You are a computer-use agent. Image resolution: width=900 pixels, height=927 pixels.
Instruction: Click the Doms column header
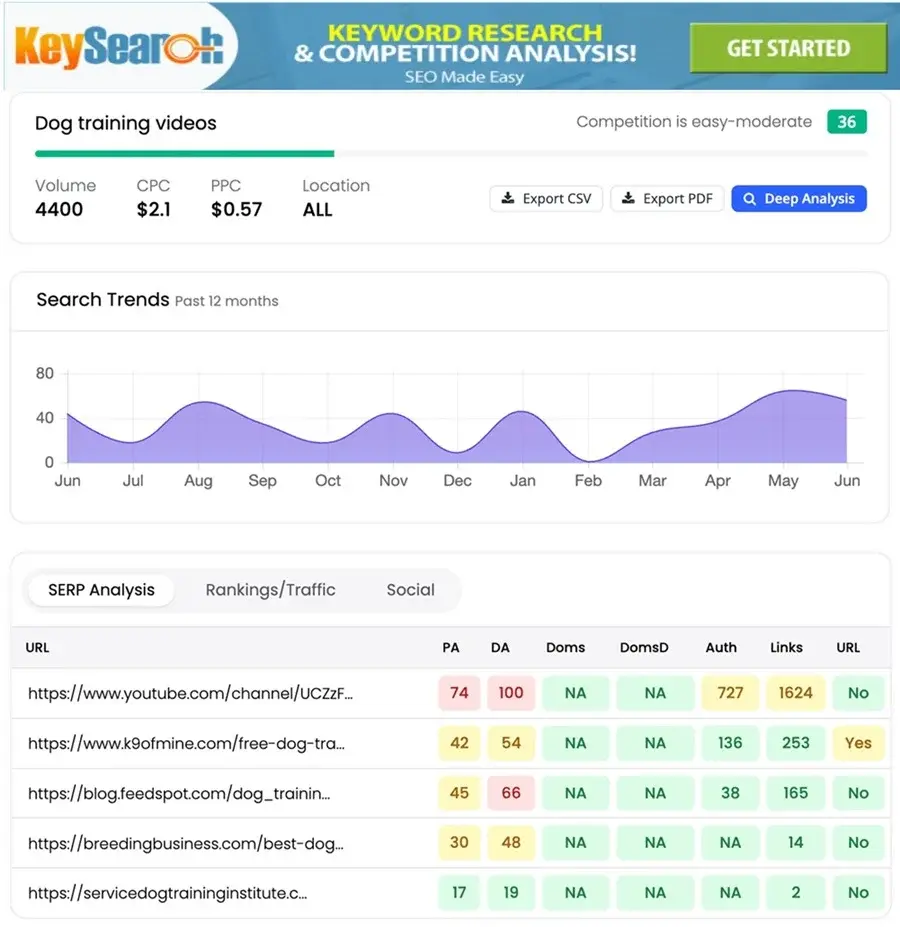click(x=565, y=647)
